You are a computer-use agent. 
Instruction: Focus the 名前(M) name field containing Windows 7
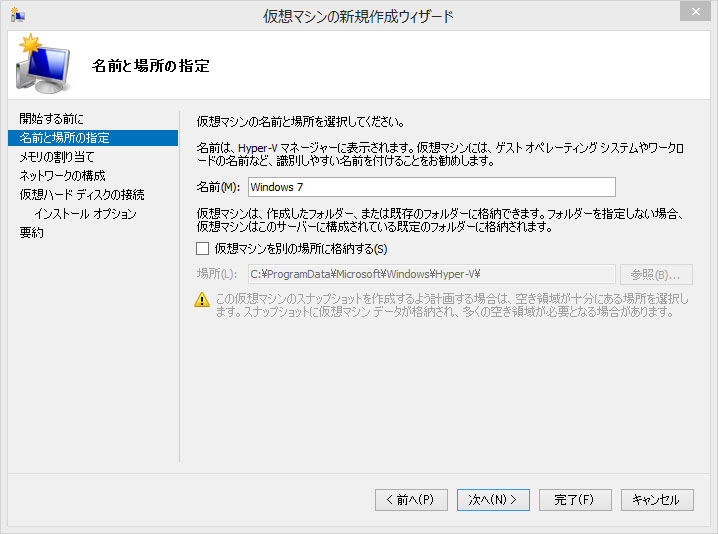point(432,187)
